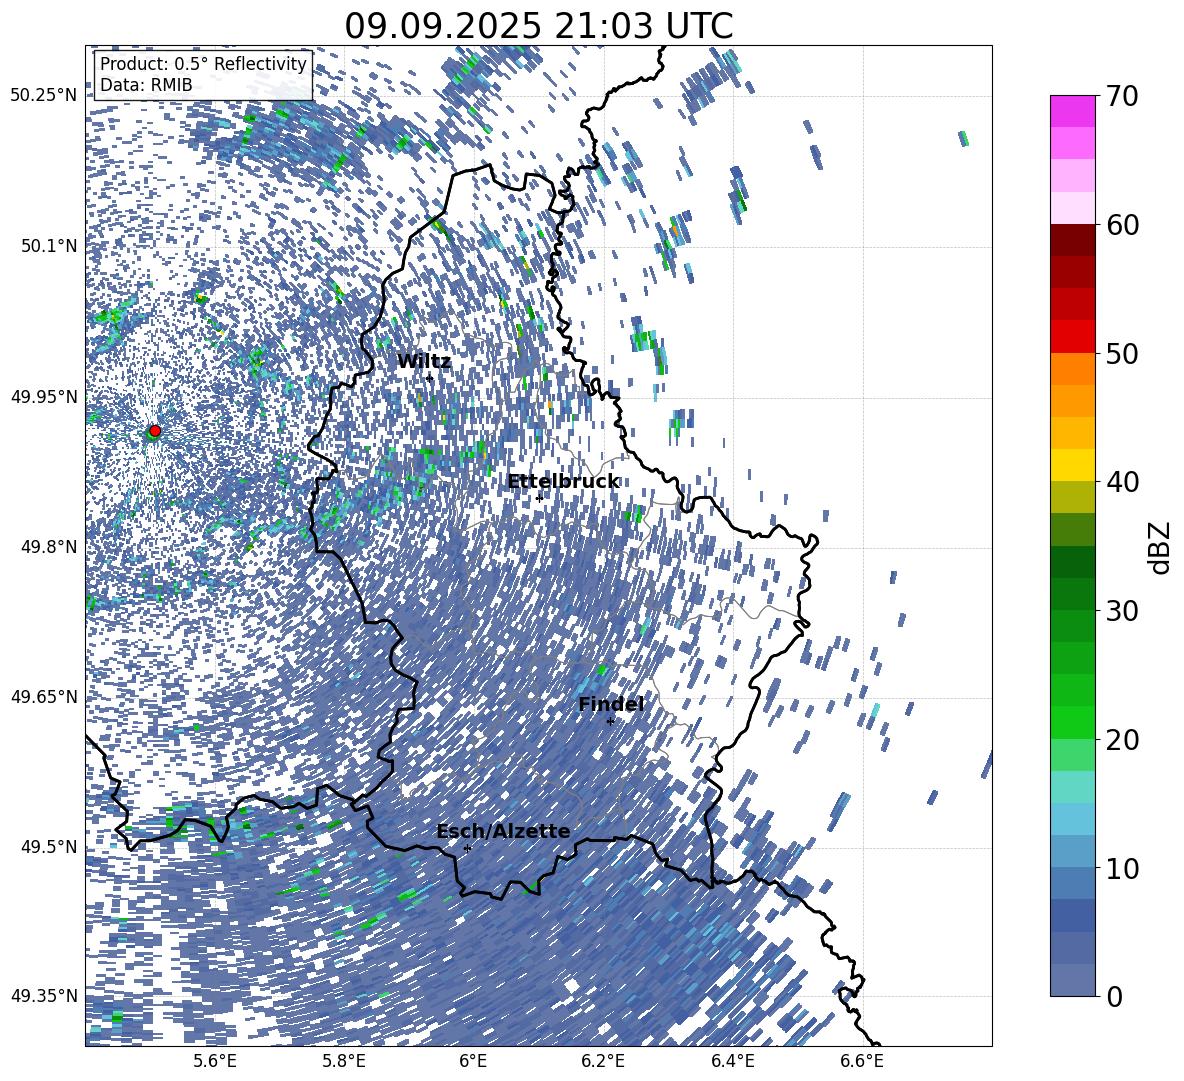Click the Data: RMIB text

[x=146, y=85]
